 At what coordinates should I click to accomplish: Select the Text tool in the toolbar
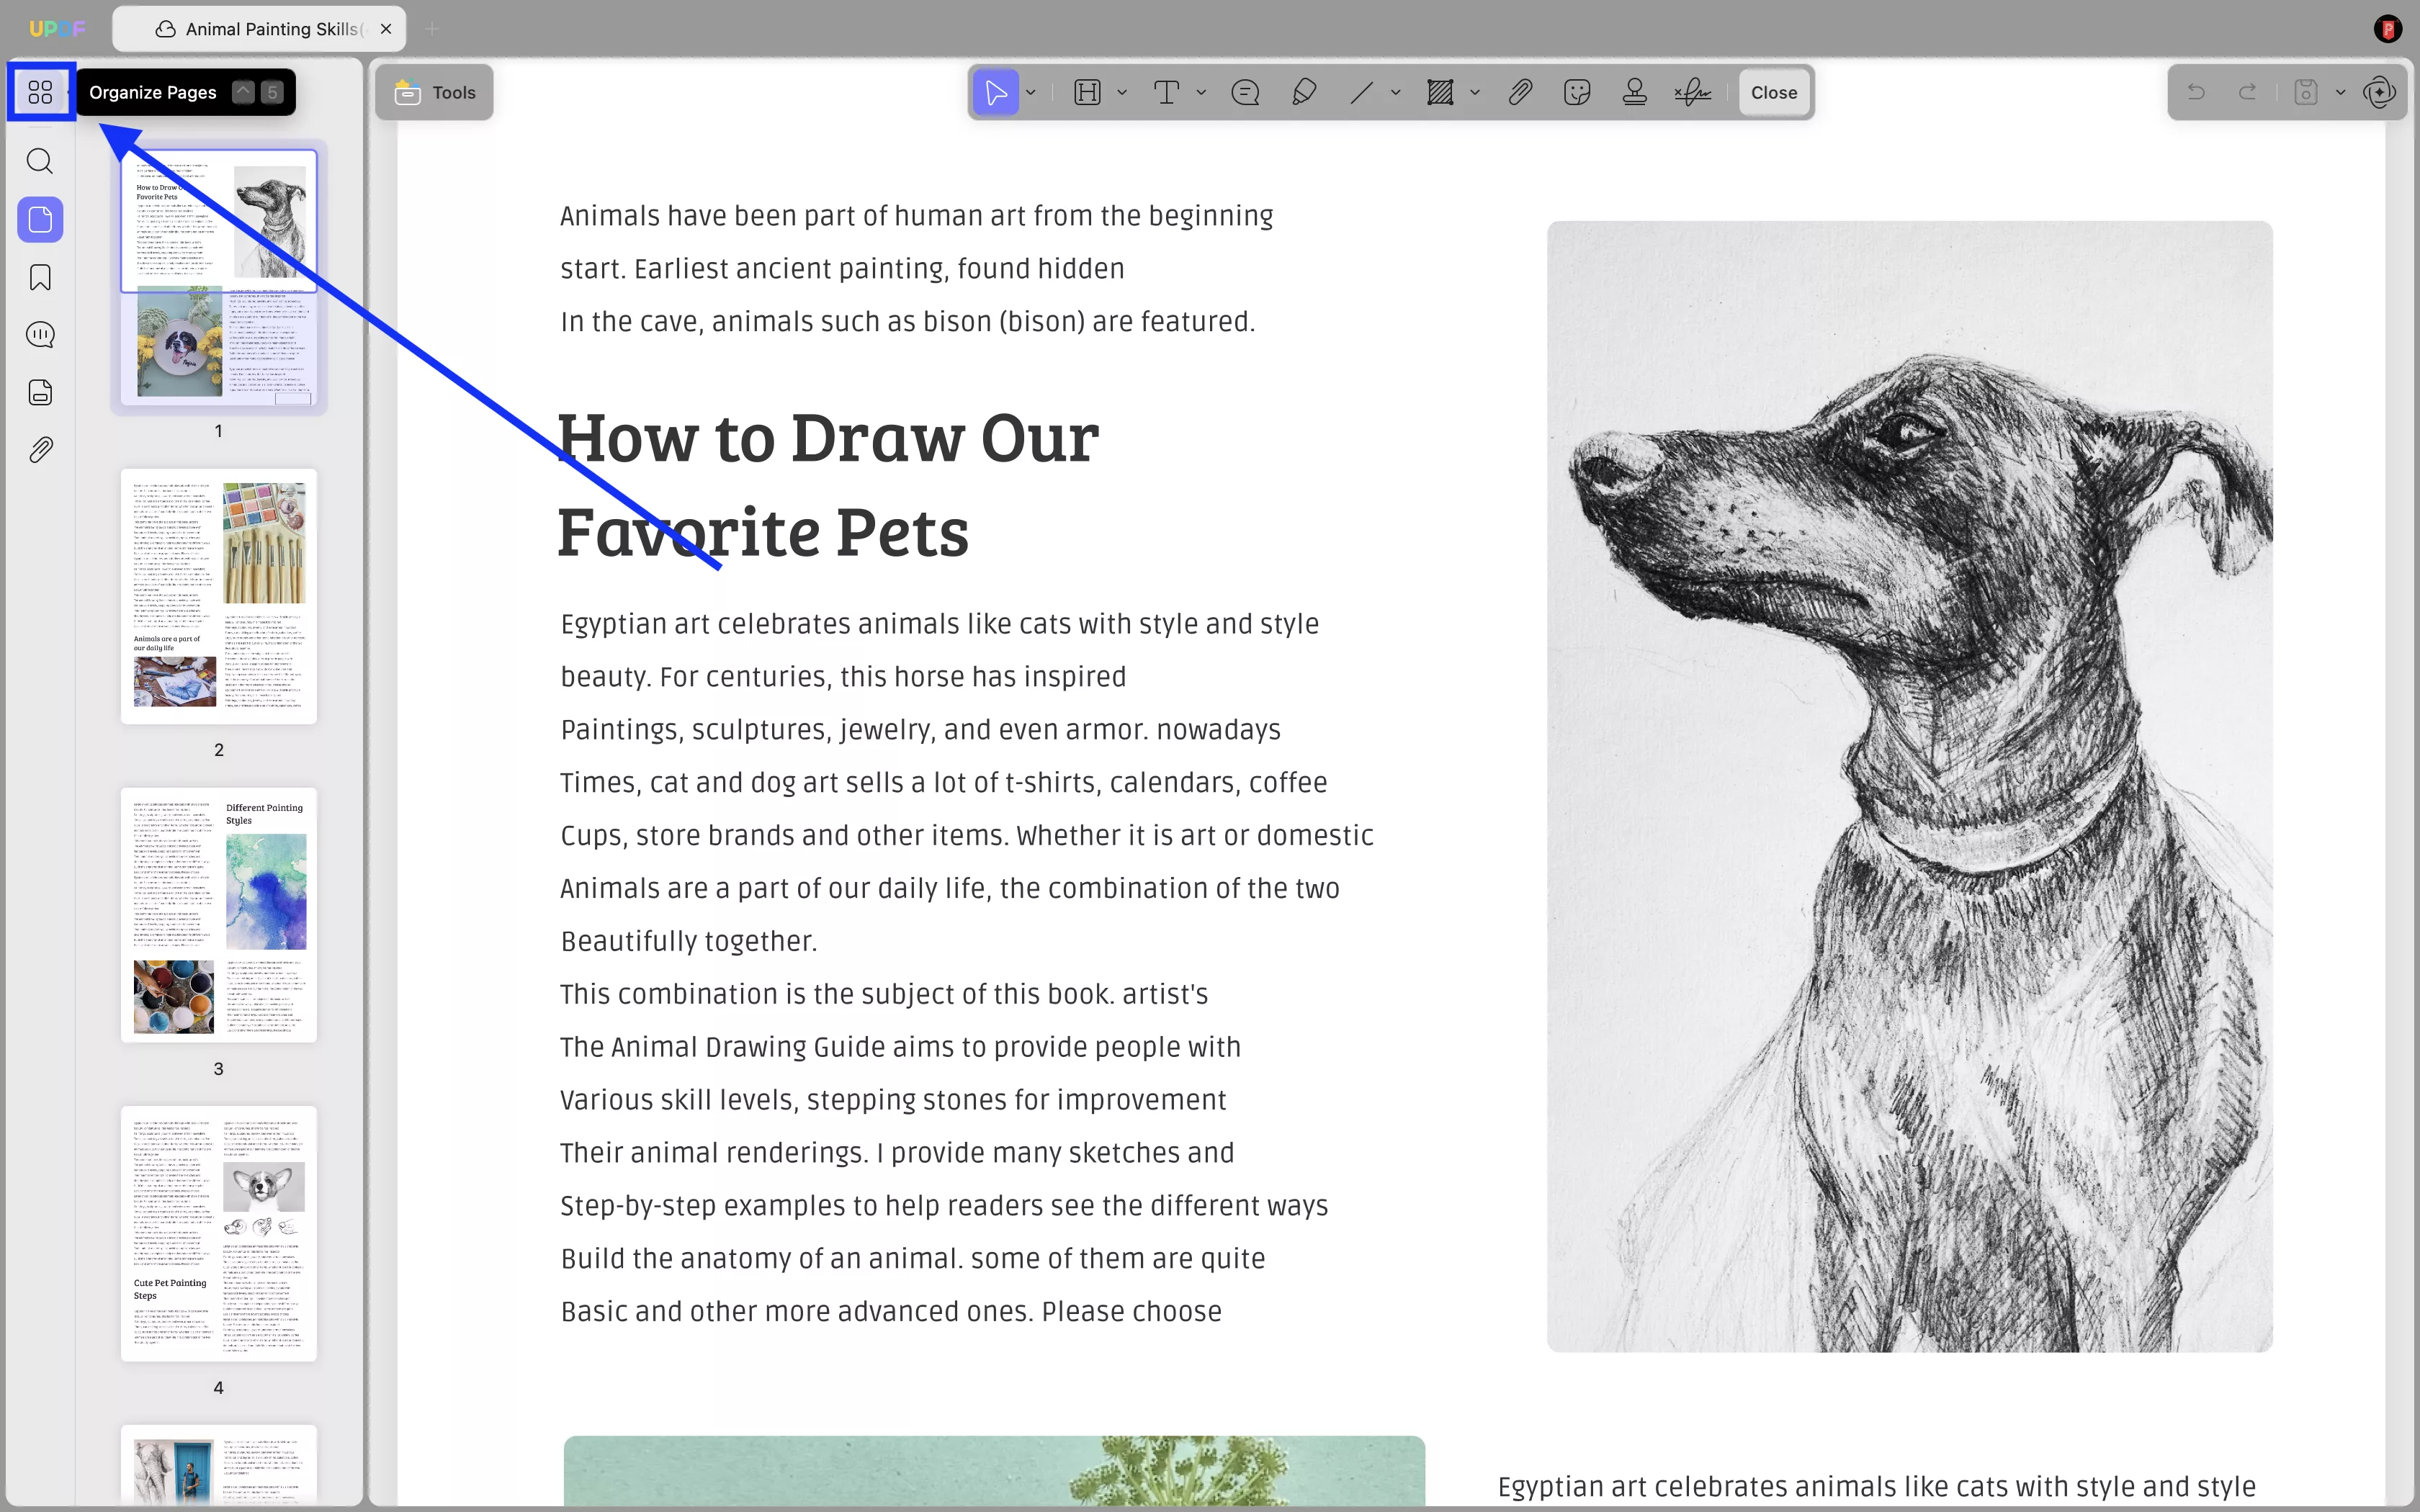tap(1167, 92)
